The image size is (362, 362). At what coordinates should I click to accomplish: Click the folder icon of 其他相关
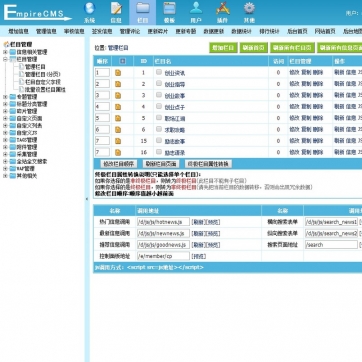point(13,176)
